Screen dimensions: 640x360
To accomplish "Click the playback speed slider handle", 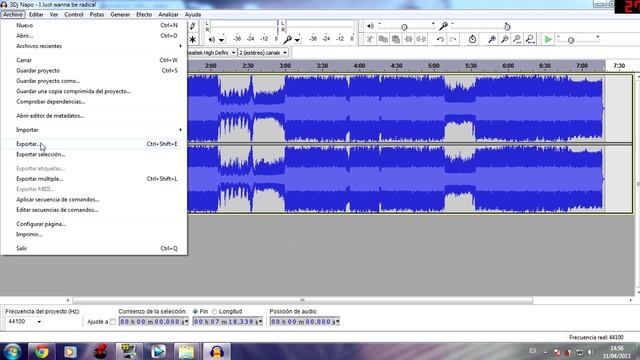I will point(571,40).
